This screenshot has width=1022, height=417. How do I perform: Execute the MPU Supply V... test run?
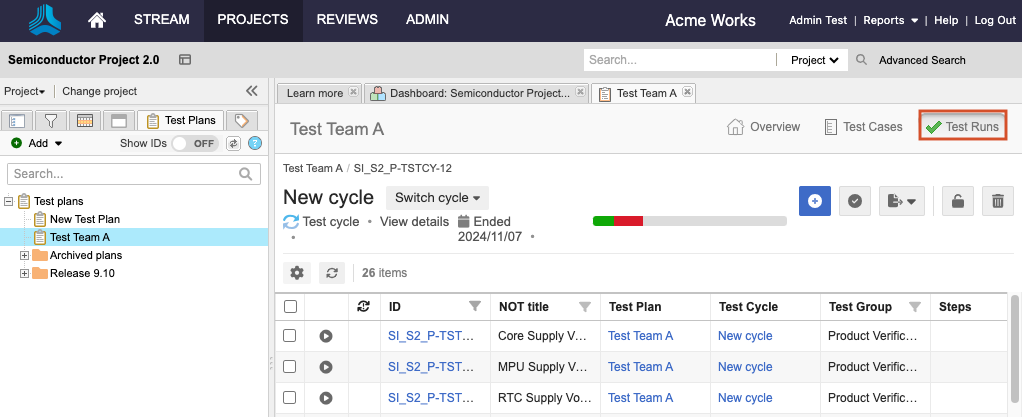(326, 367)
